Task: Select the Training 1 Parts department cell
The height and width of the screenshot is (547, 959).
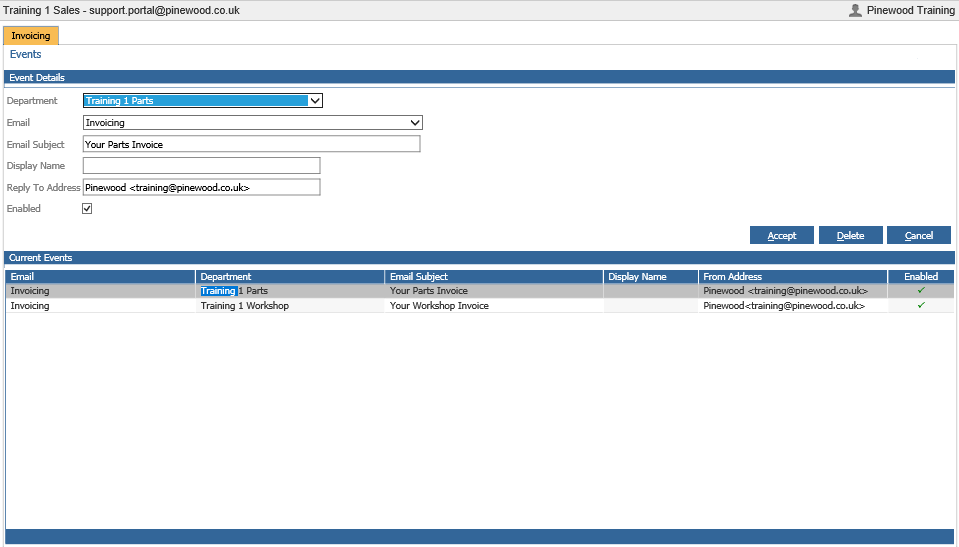Action: [290, 291]
